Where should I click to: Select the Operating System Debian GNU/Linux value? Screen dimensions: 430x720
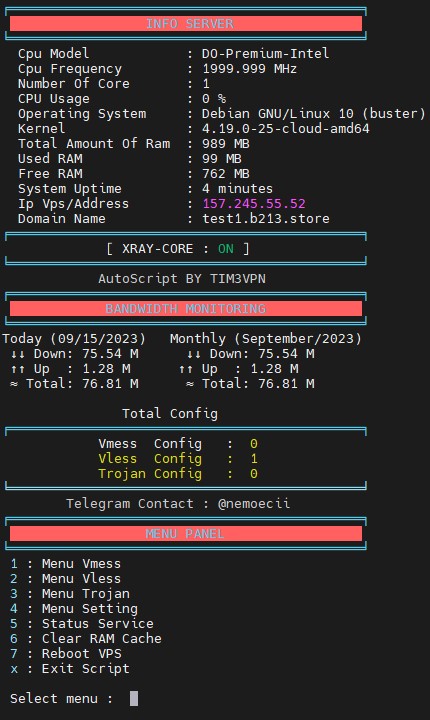tap(314, 114)
